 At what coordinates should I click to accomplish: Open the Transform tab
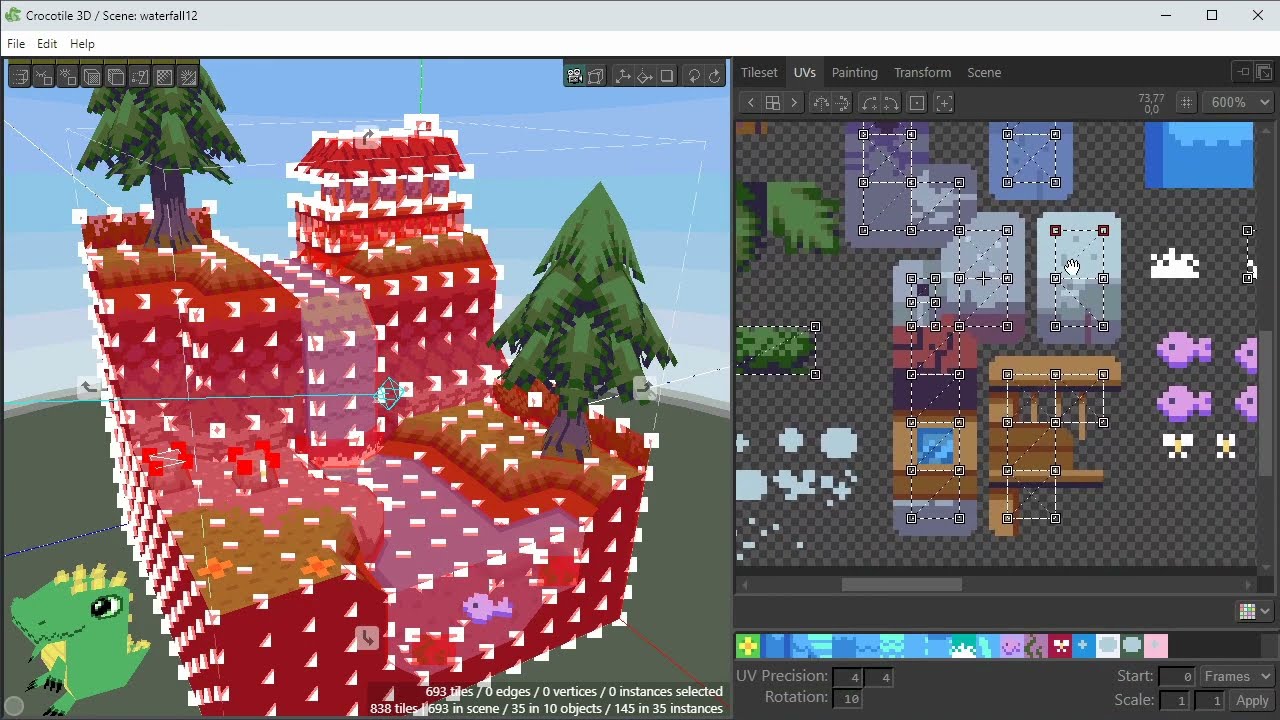[923, 72]
